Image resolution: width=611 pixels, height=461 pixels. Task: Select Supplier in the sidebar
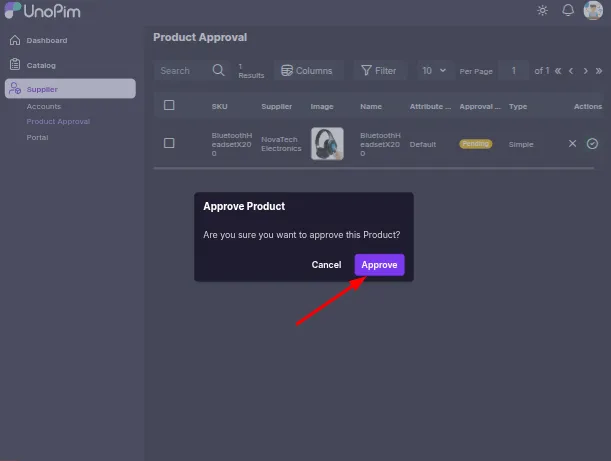click(70, 89)
